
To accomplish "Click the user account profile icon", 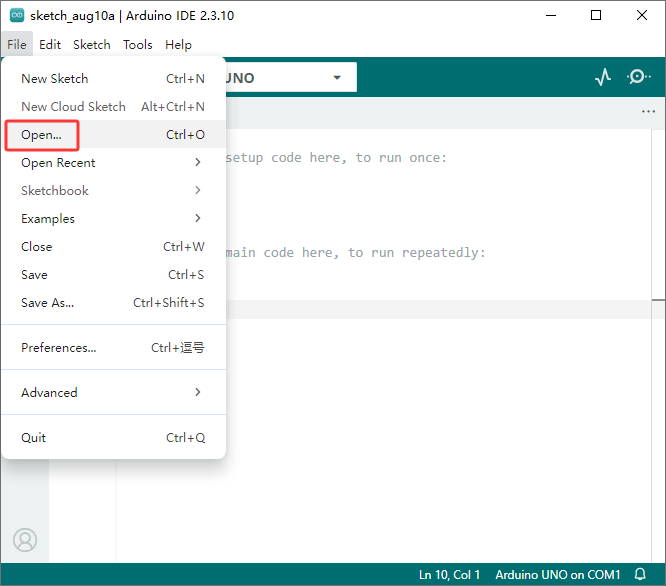I will (25, 540).
